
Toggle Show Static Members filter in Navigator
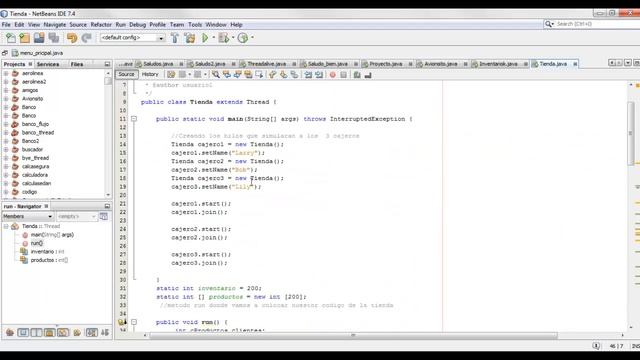[36, 333]
